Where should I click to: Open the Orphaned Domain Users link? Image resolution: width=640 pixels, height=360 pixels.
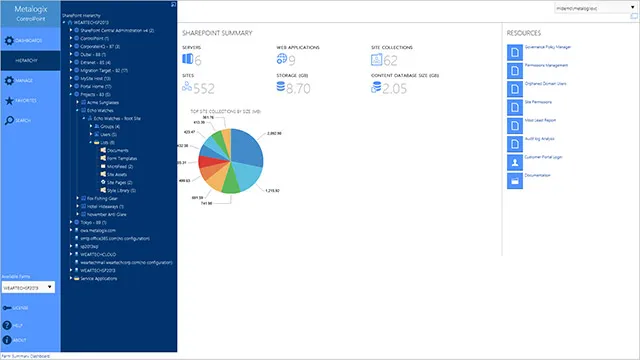click(545, 84)
